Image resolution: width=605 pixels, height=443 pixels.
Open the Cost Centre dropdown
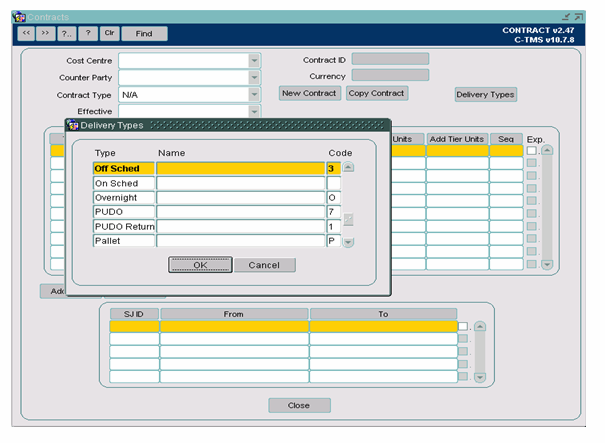(x=254, y=61)
